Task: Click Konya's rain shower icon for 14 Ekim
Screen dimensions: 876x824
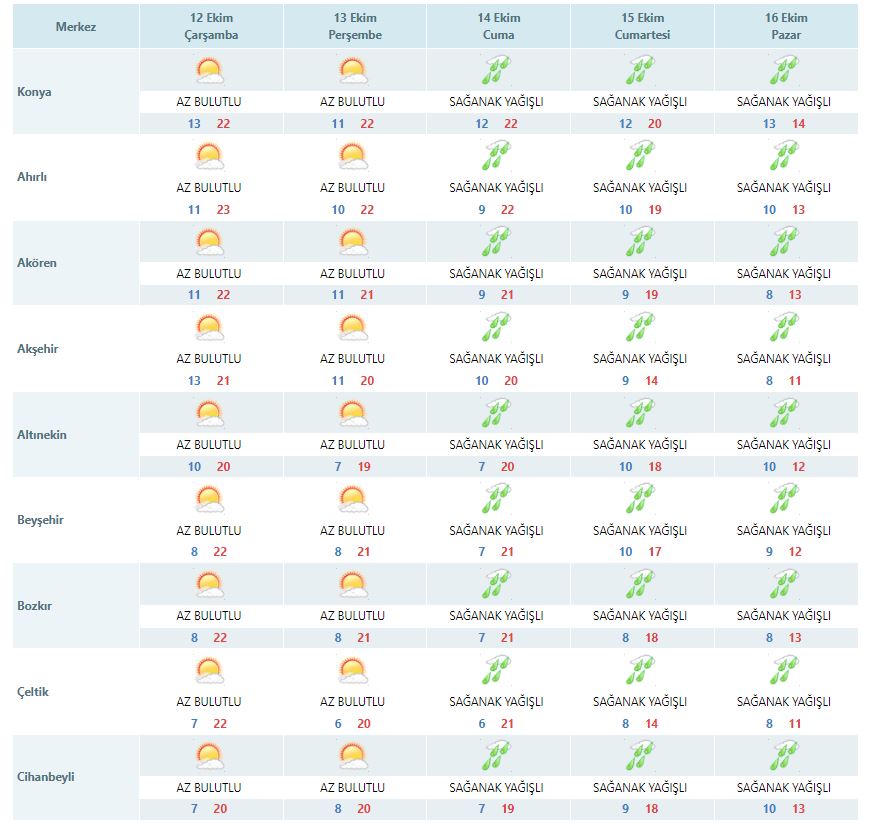Action: pos(496,71)
